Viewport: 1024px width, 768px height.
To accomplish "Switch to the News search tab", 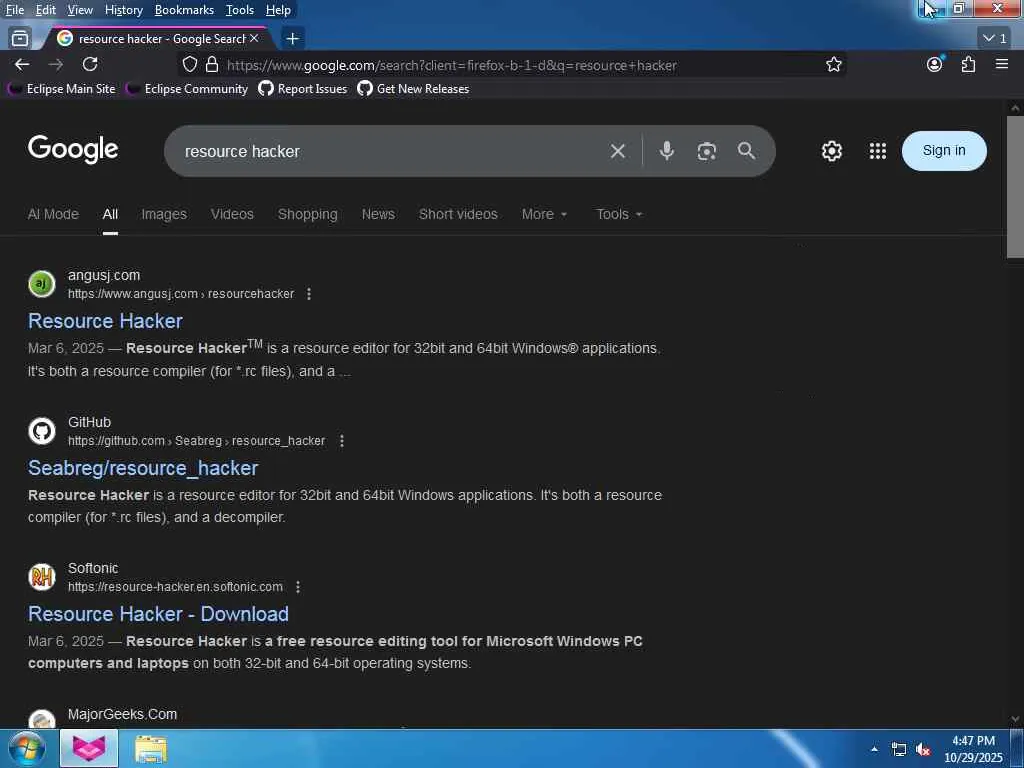I will [378, 214].
